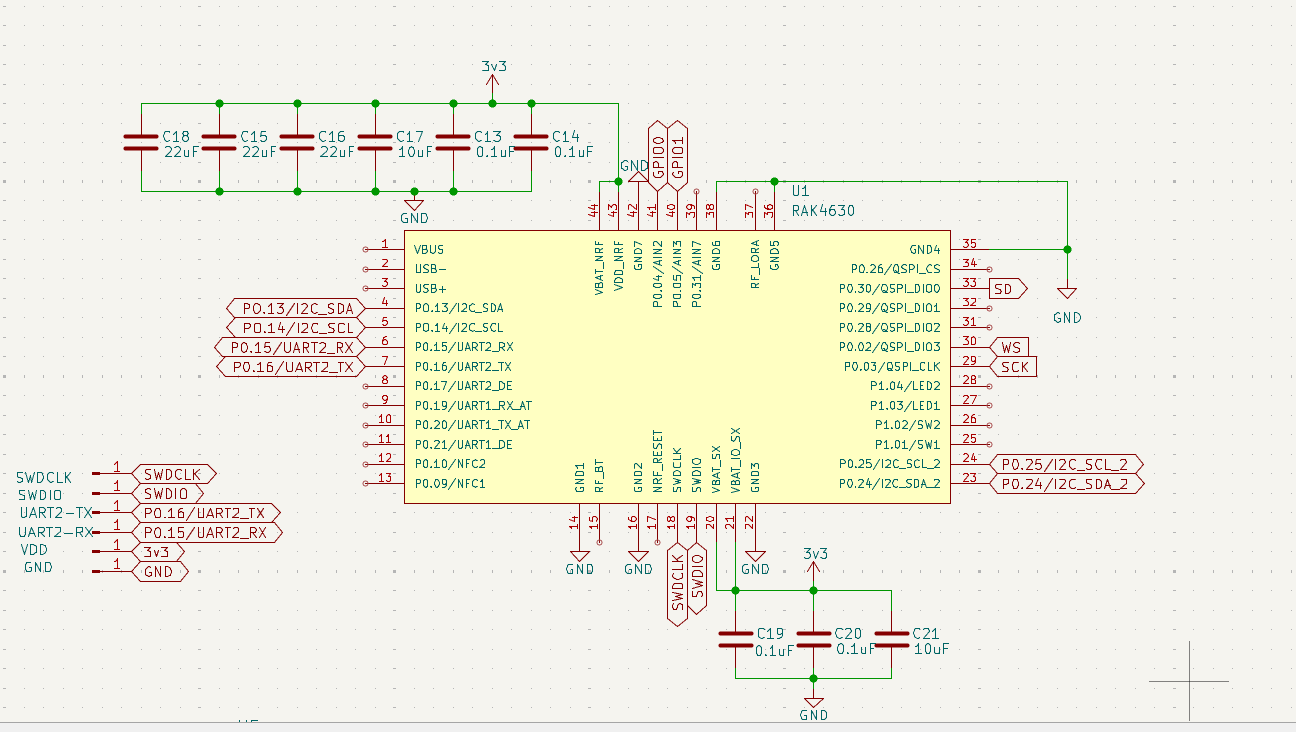Select the P0.25/I2C_SCL_2 global label

coord(1065,464)
